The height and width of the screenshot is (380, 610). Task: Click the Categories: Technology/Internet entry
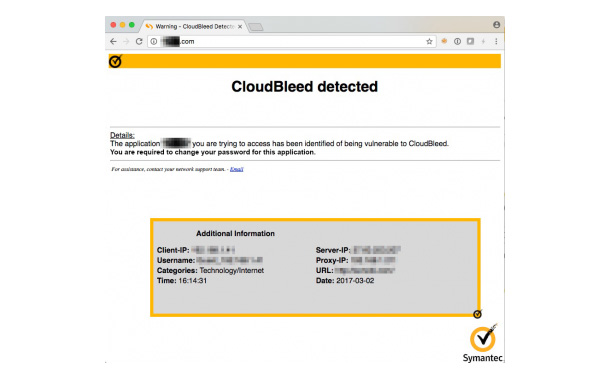(210, 270)
